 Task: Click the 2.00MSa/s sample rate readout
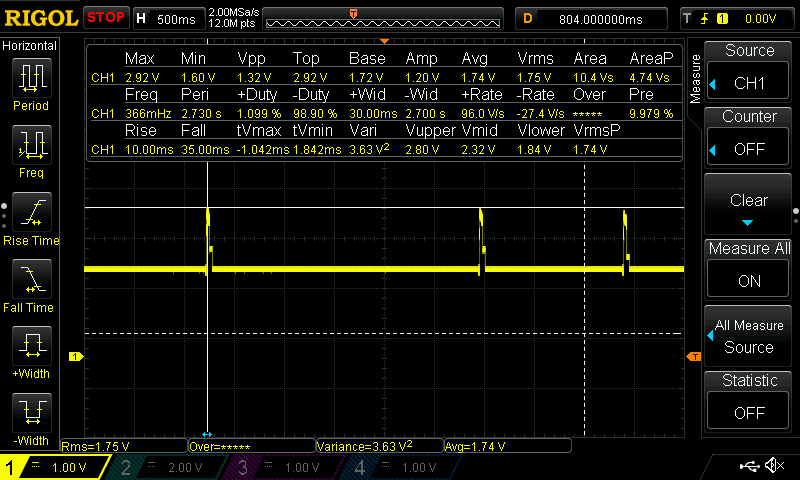pyautogui.click(x=234, y=12)
